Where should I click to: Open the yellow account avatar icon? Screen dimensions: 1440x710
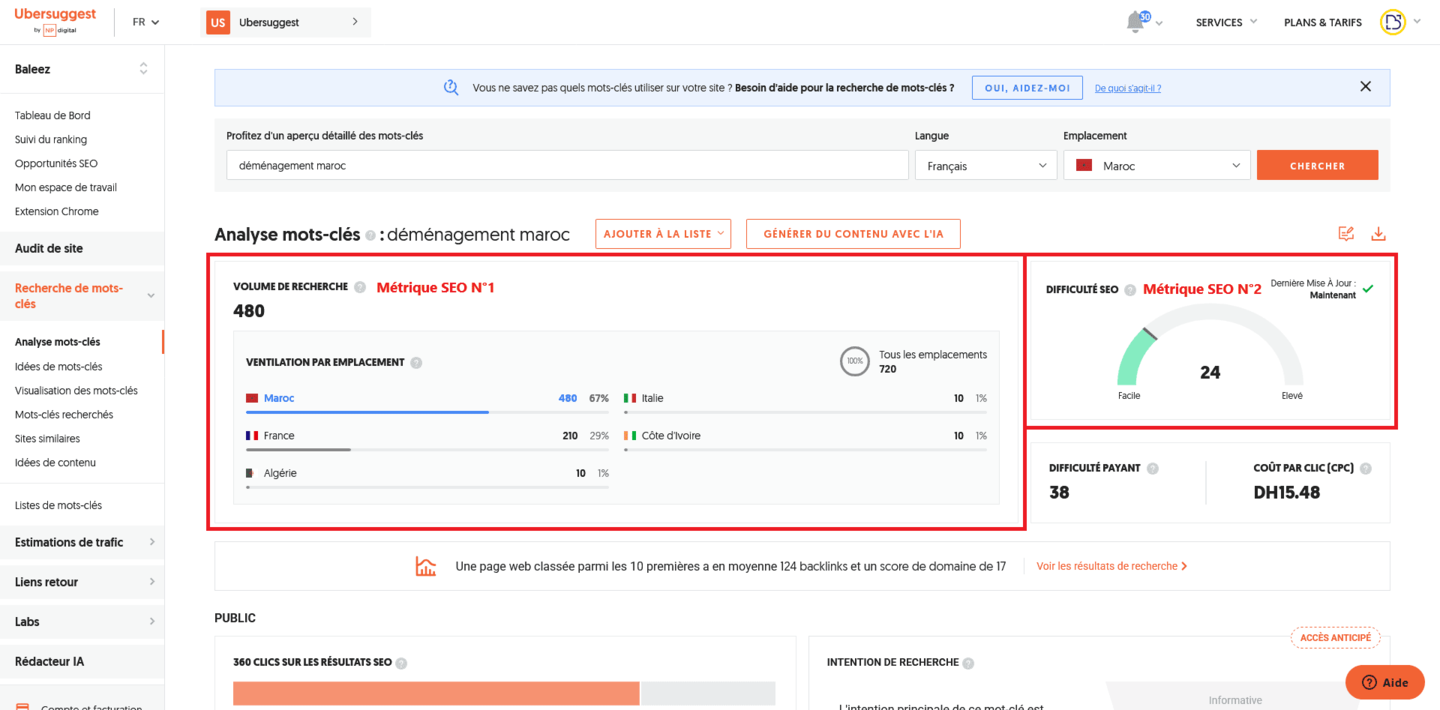coord(1393,21)
